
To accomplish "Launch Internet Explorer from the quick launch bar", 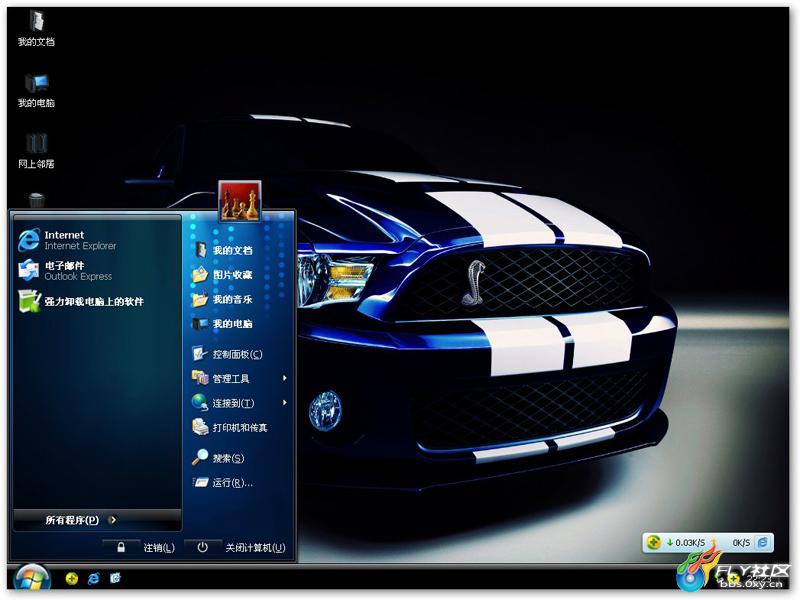I will (x=94, y=578).
